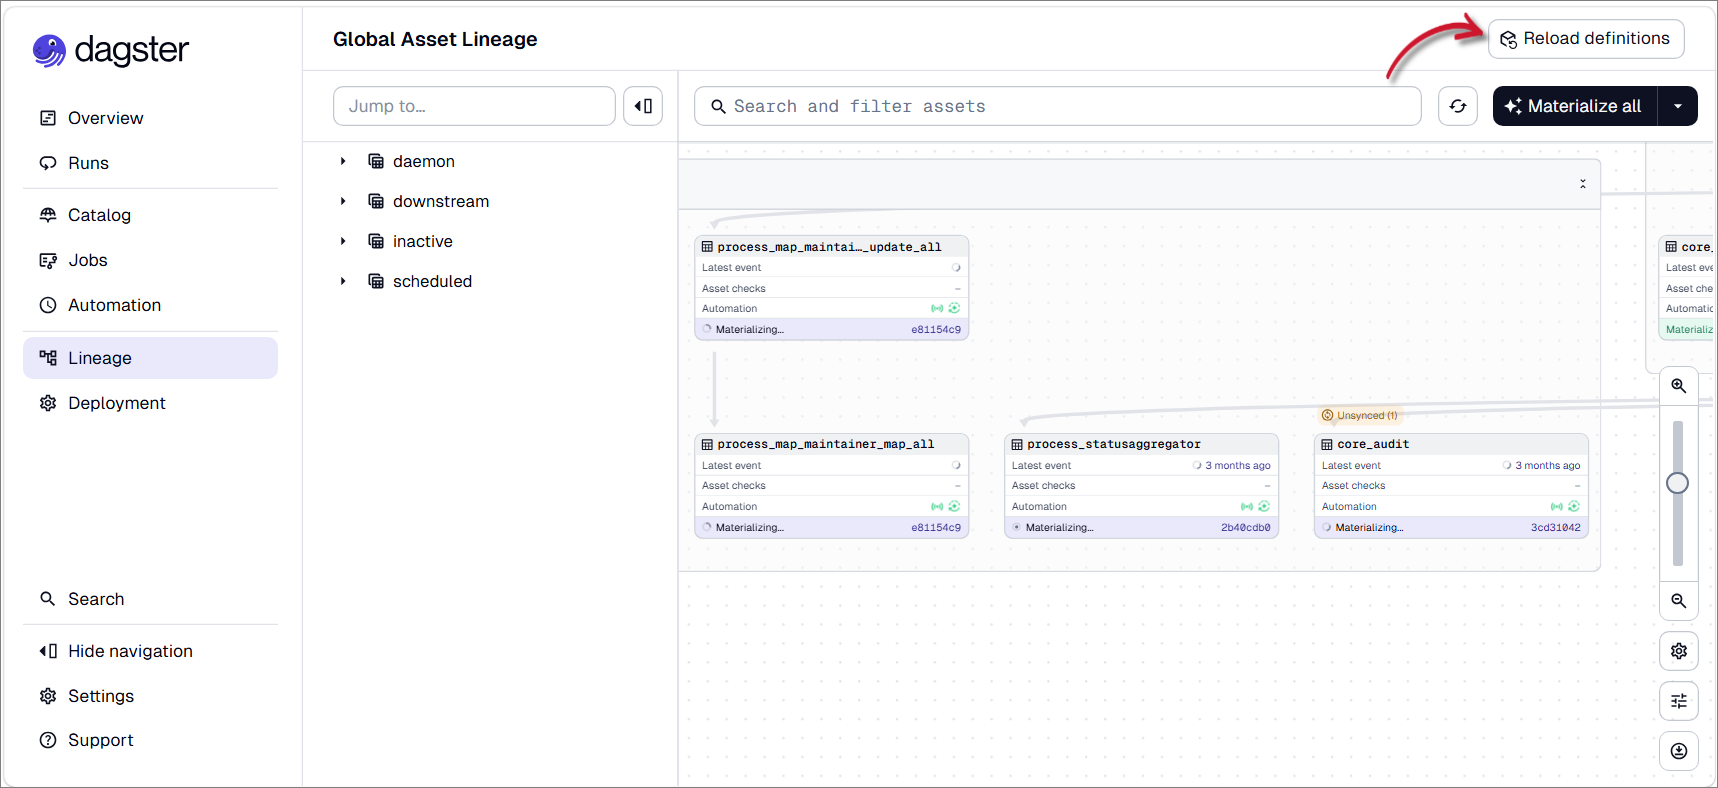Focus the Search and filter assets box
The height and width of the screenshot is (788, 1718).
coord(1058,106)
